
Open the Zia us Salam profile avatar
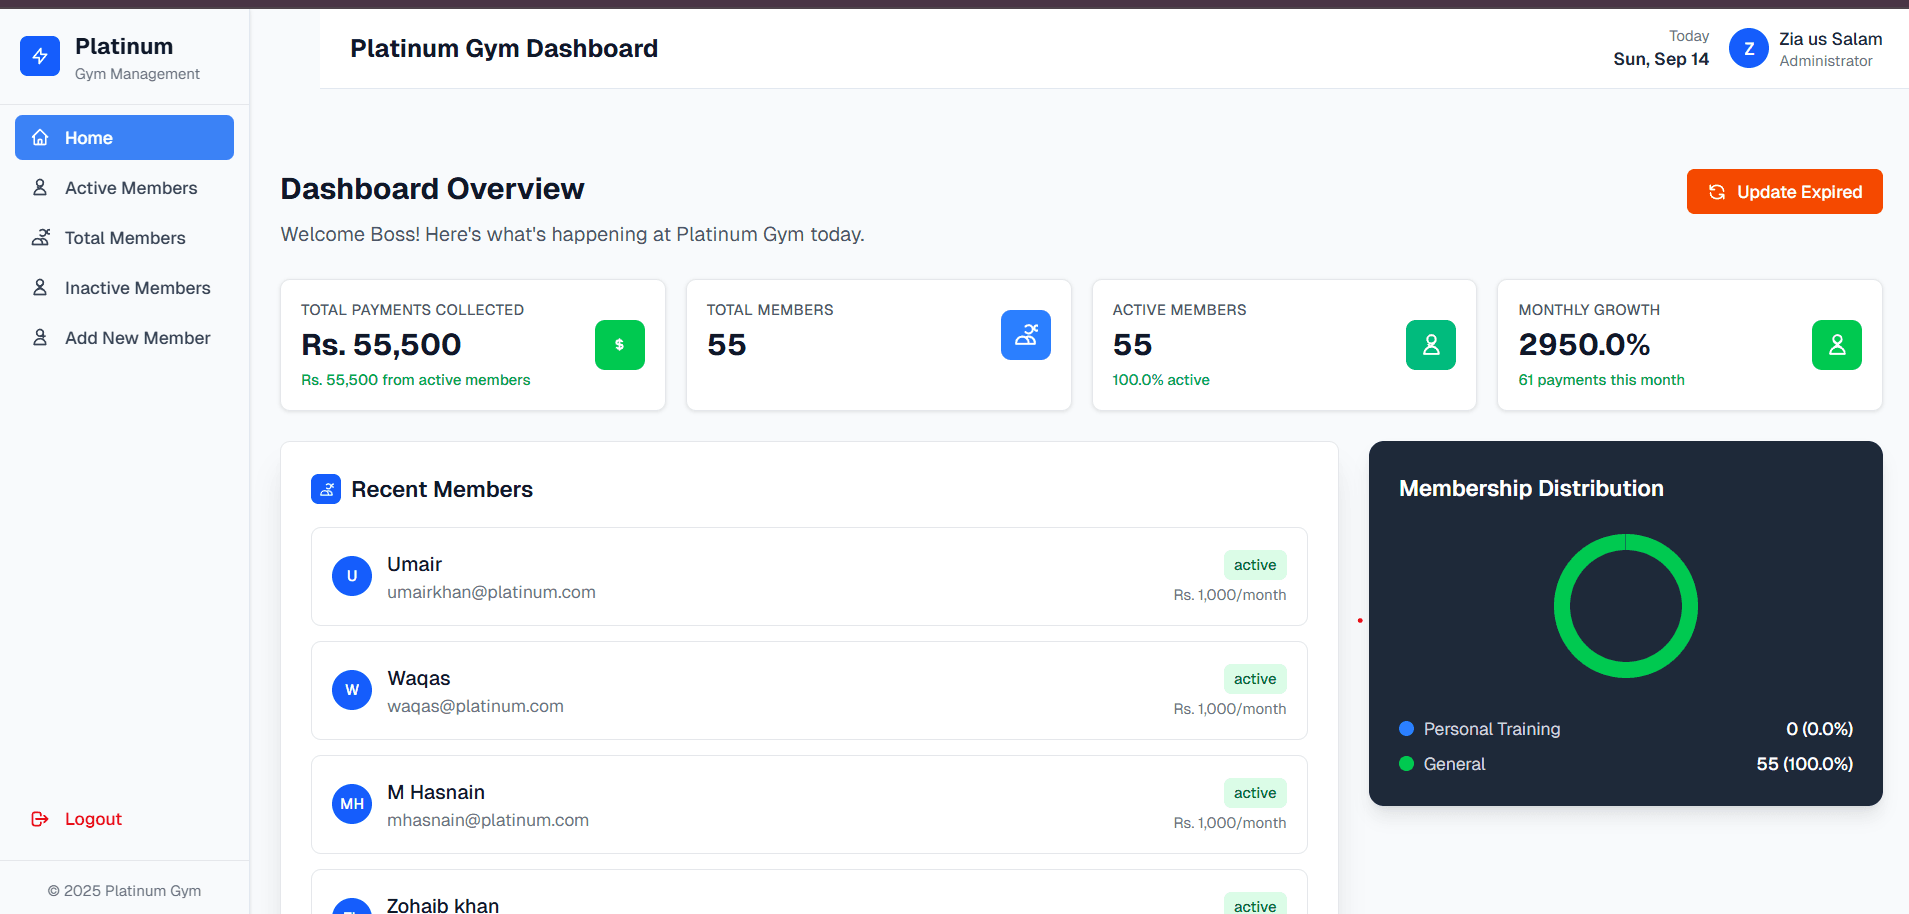tap(1748, 48)
